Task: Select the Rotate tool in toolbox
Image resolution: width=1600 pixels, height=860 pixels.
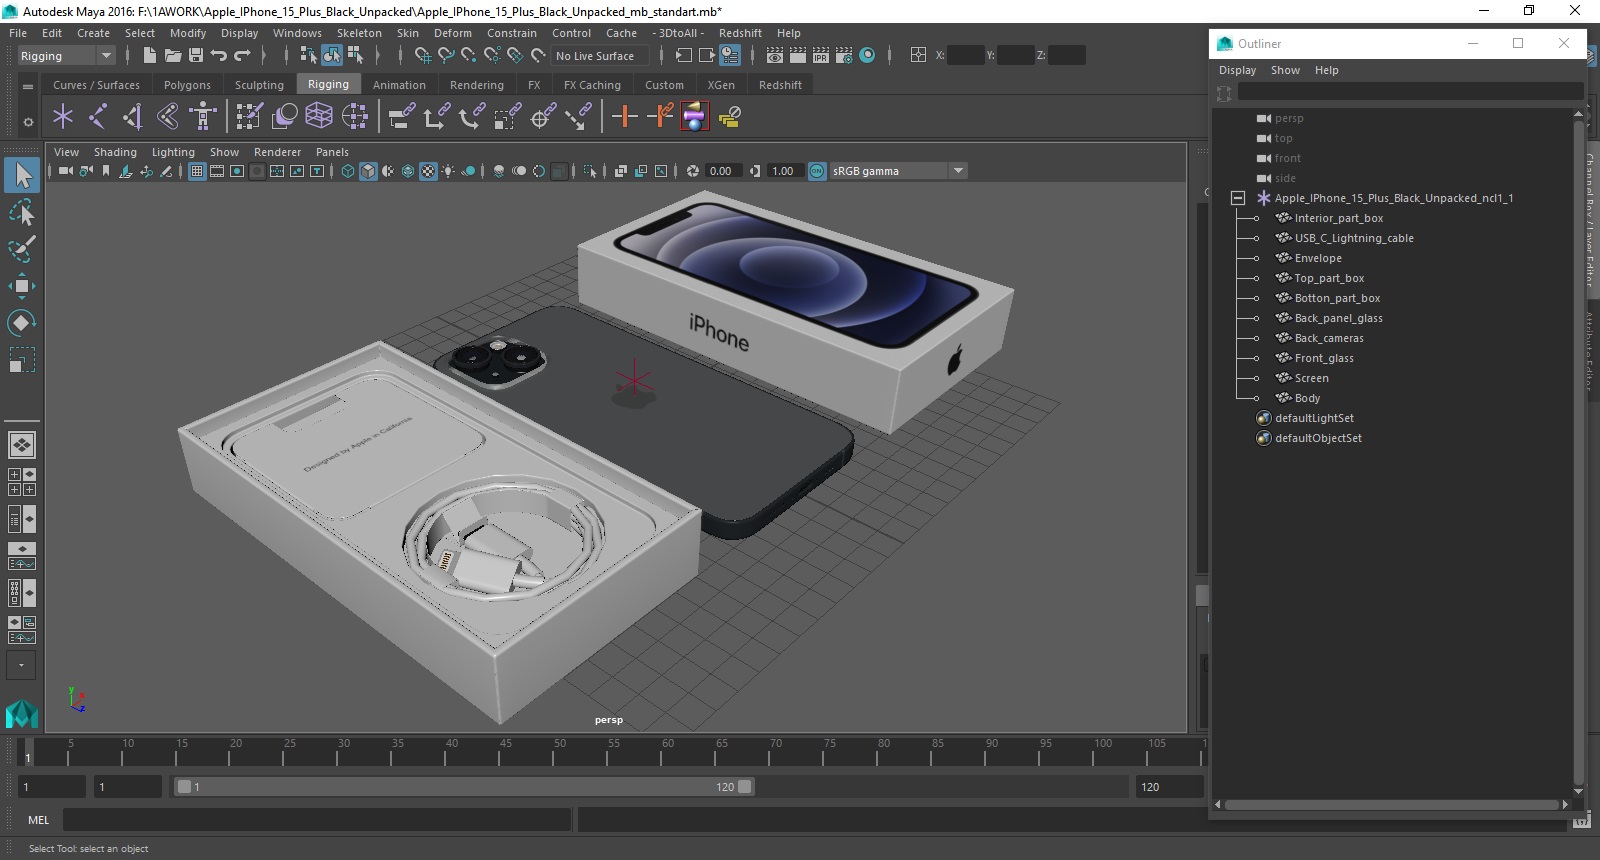Action: coord(21,323)
